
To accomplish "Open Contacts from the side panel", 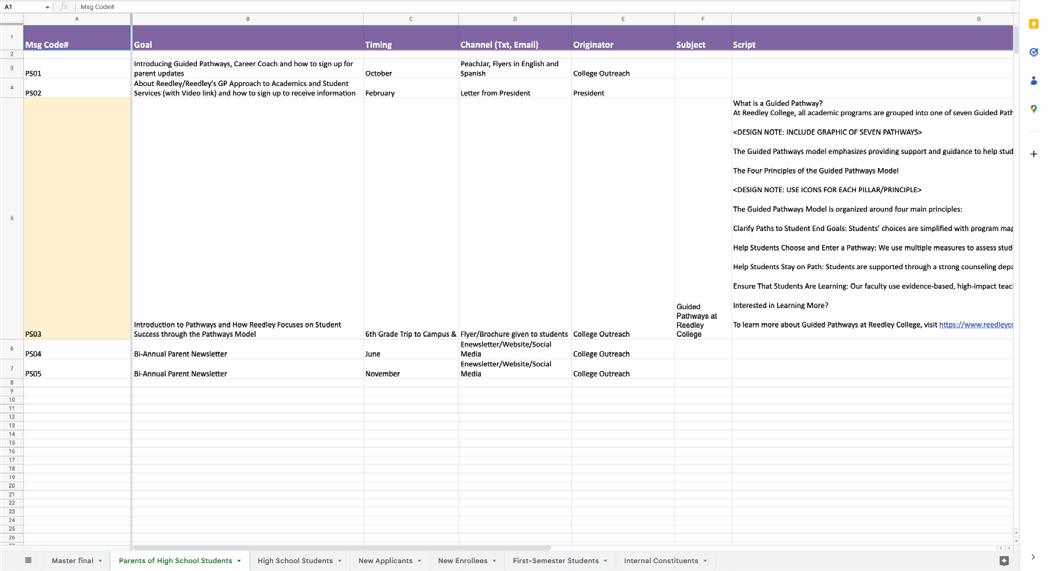I will [1033, 80].
